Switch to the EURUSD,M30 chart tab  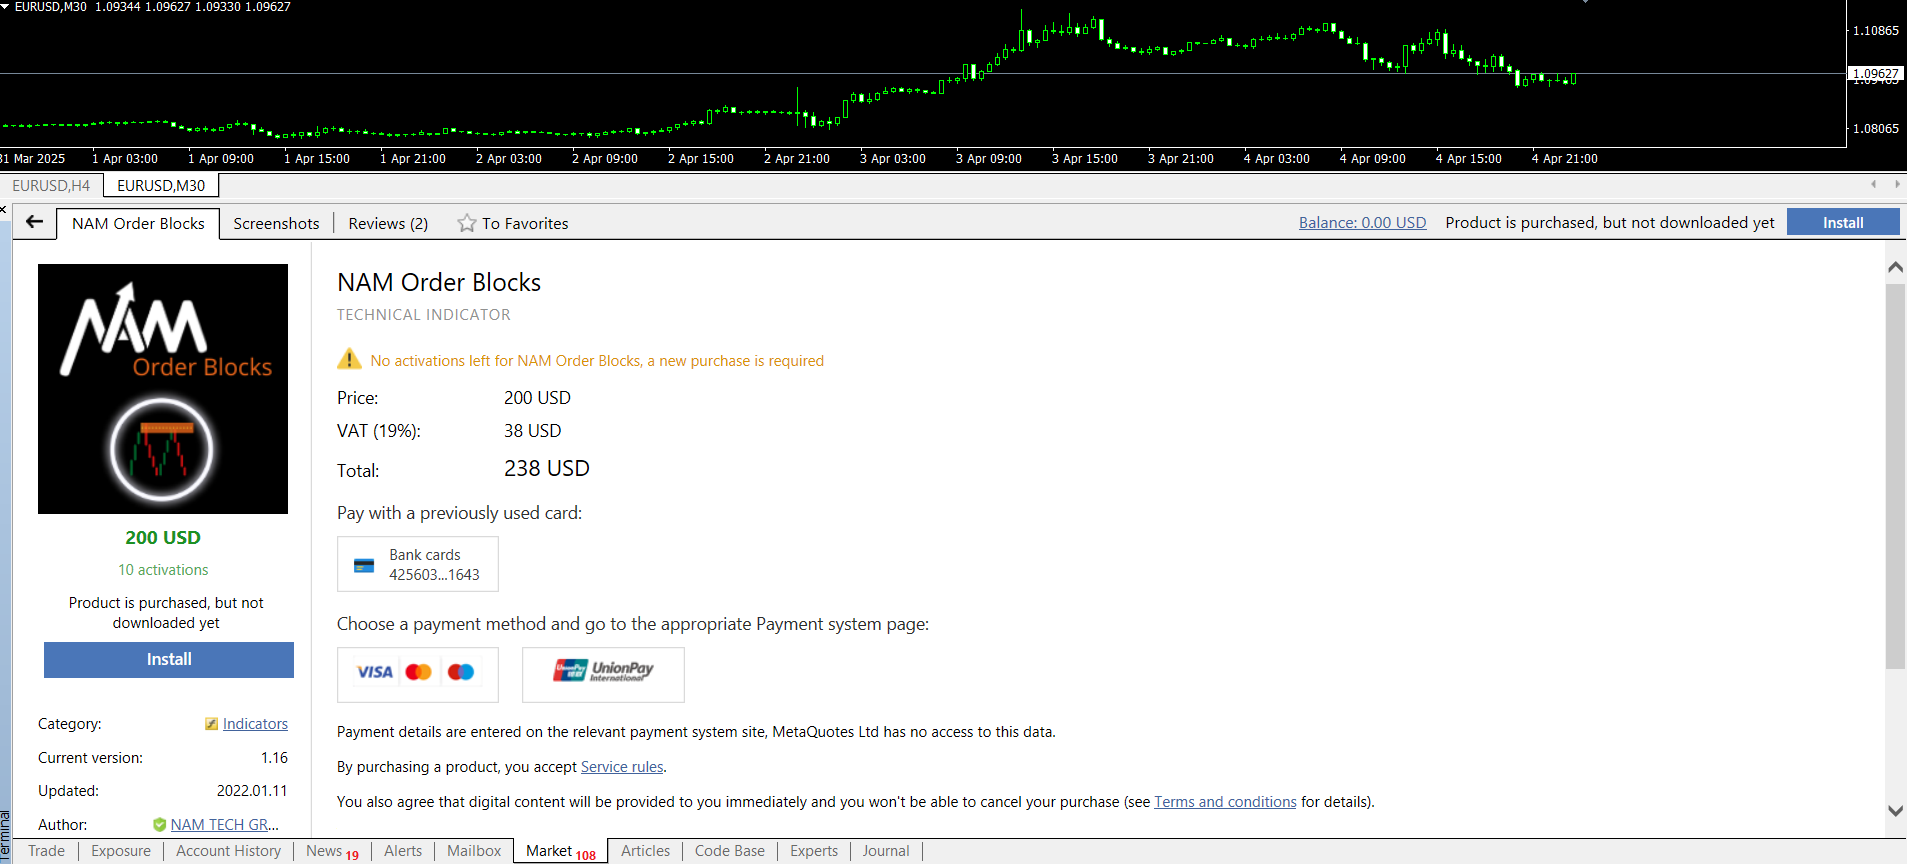[161, 185]
